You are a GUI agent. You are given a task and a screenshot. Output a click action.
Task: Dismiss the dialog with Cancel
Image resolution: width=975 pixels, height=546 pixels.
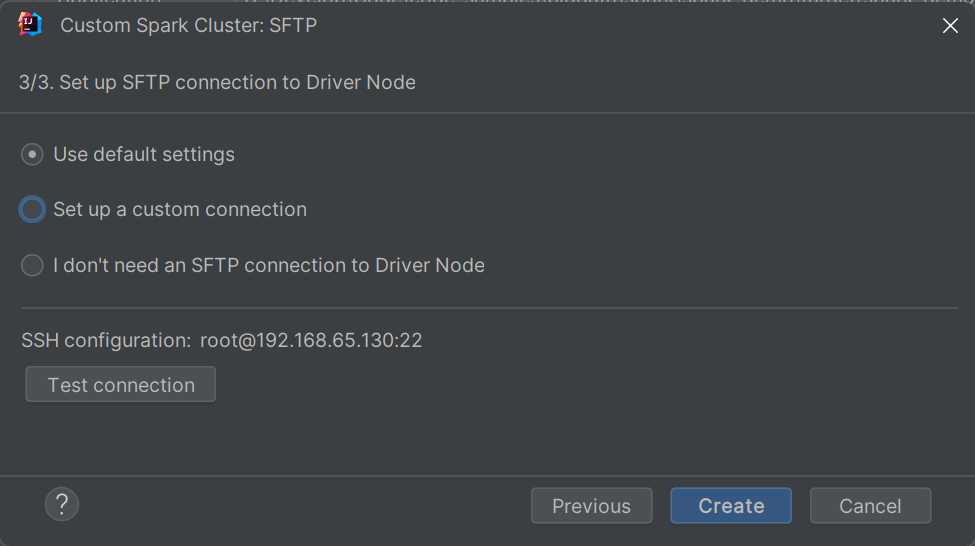click(870, 506)
